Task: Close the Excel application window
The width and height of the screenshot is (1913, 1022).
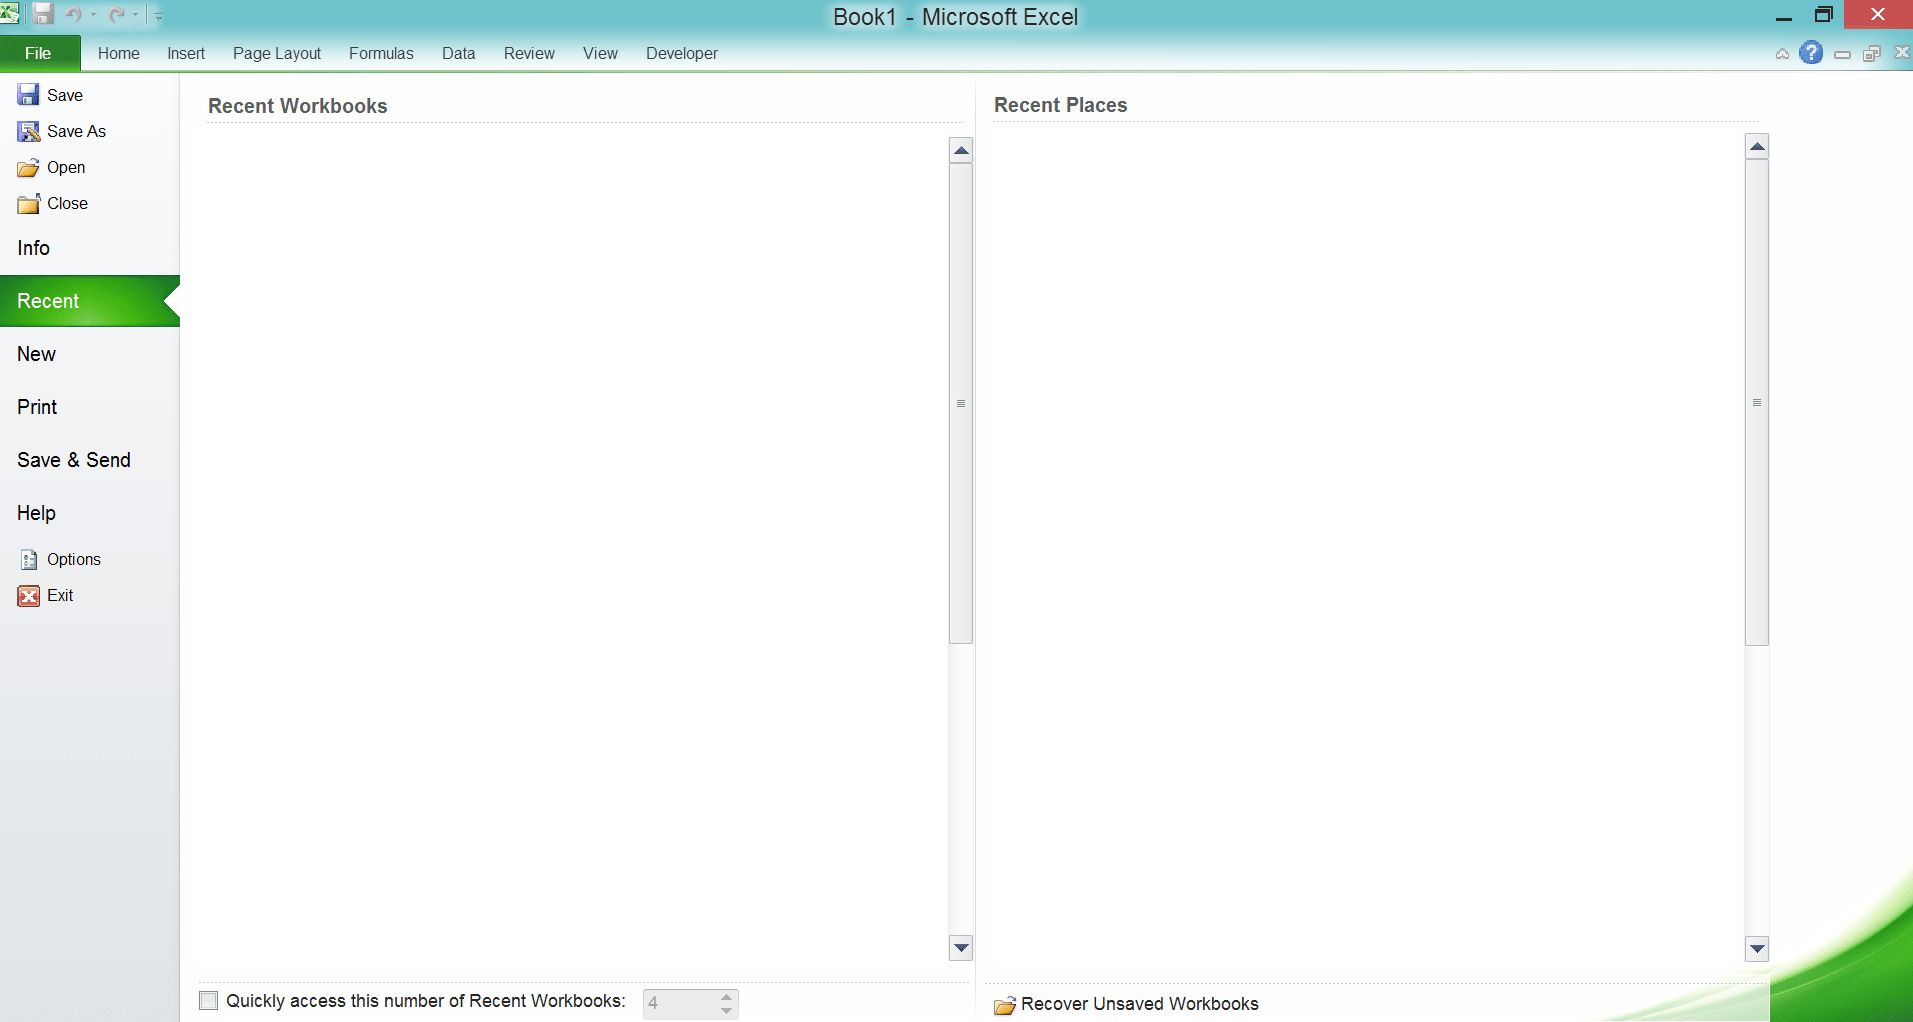Action: point(1878,15)
